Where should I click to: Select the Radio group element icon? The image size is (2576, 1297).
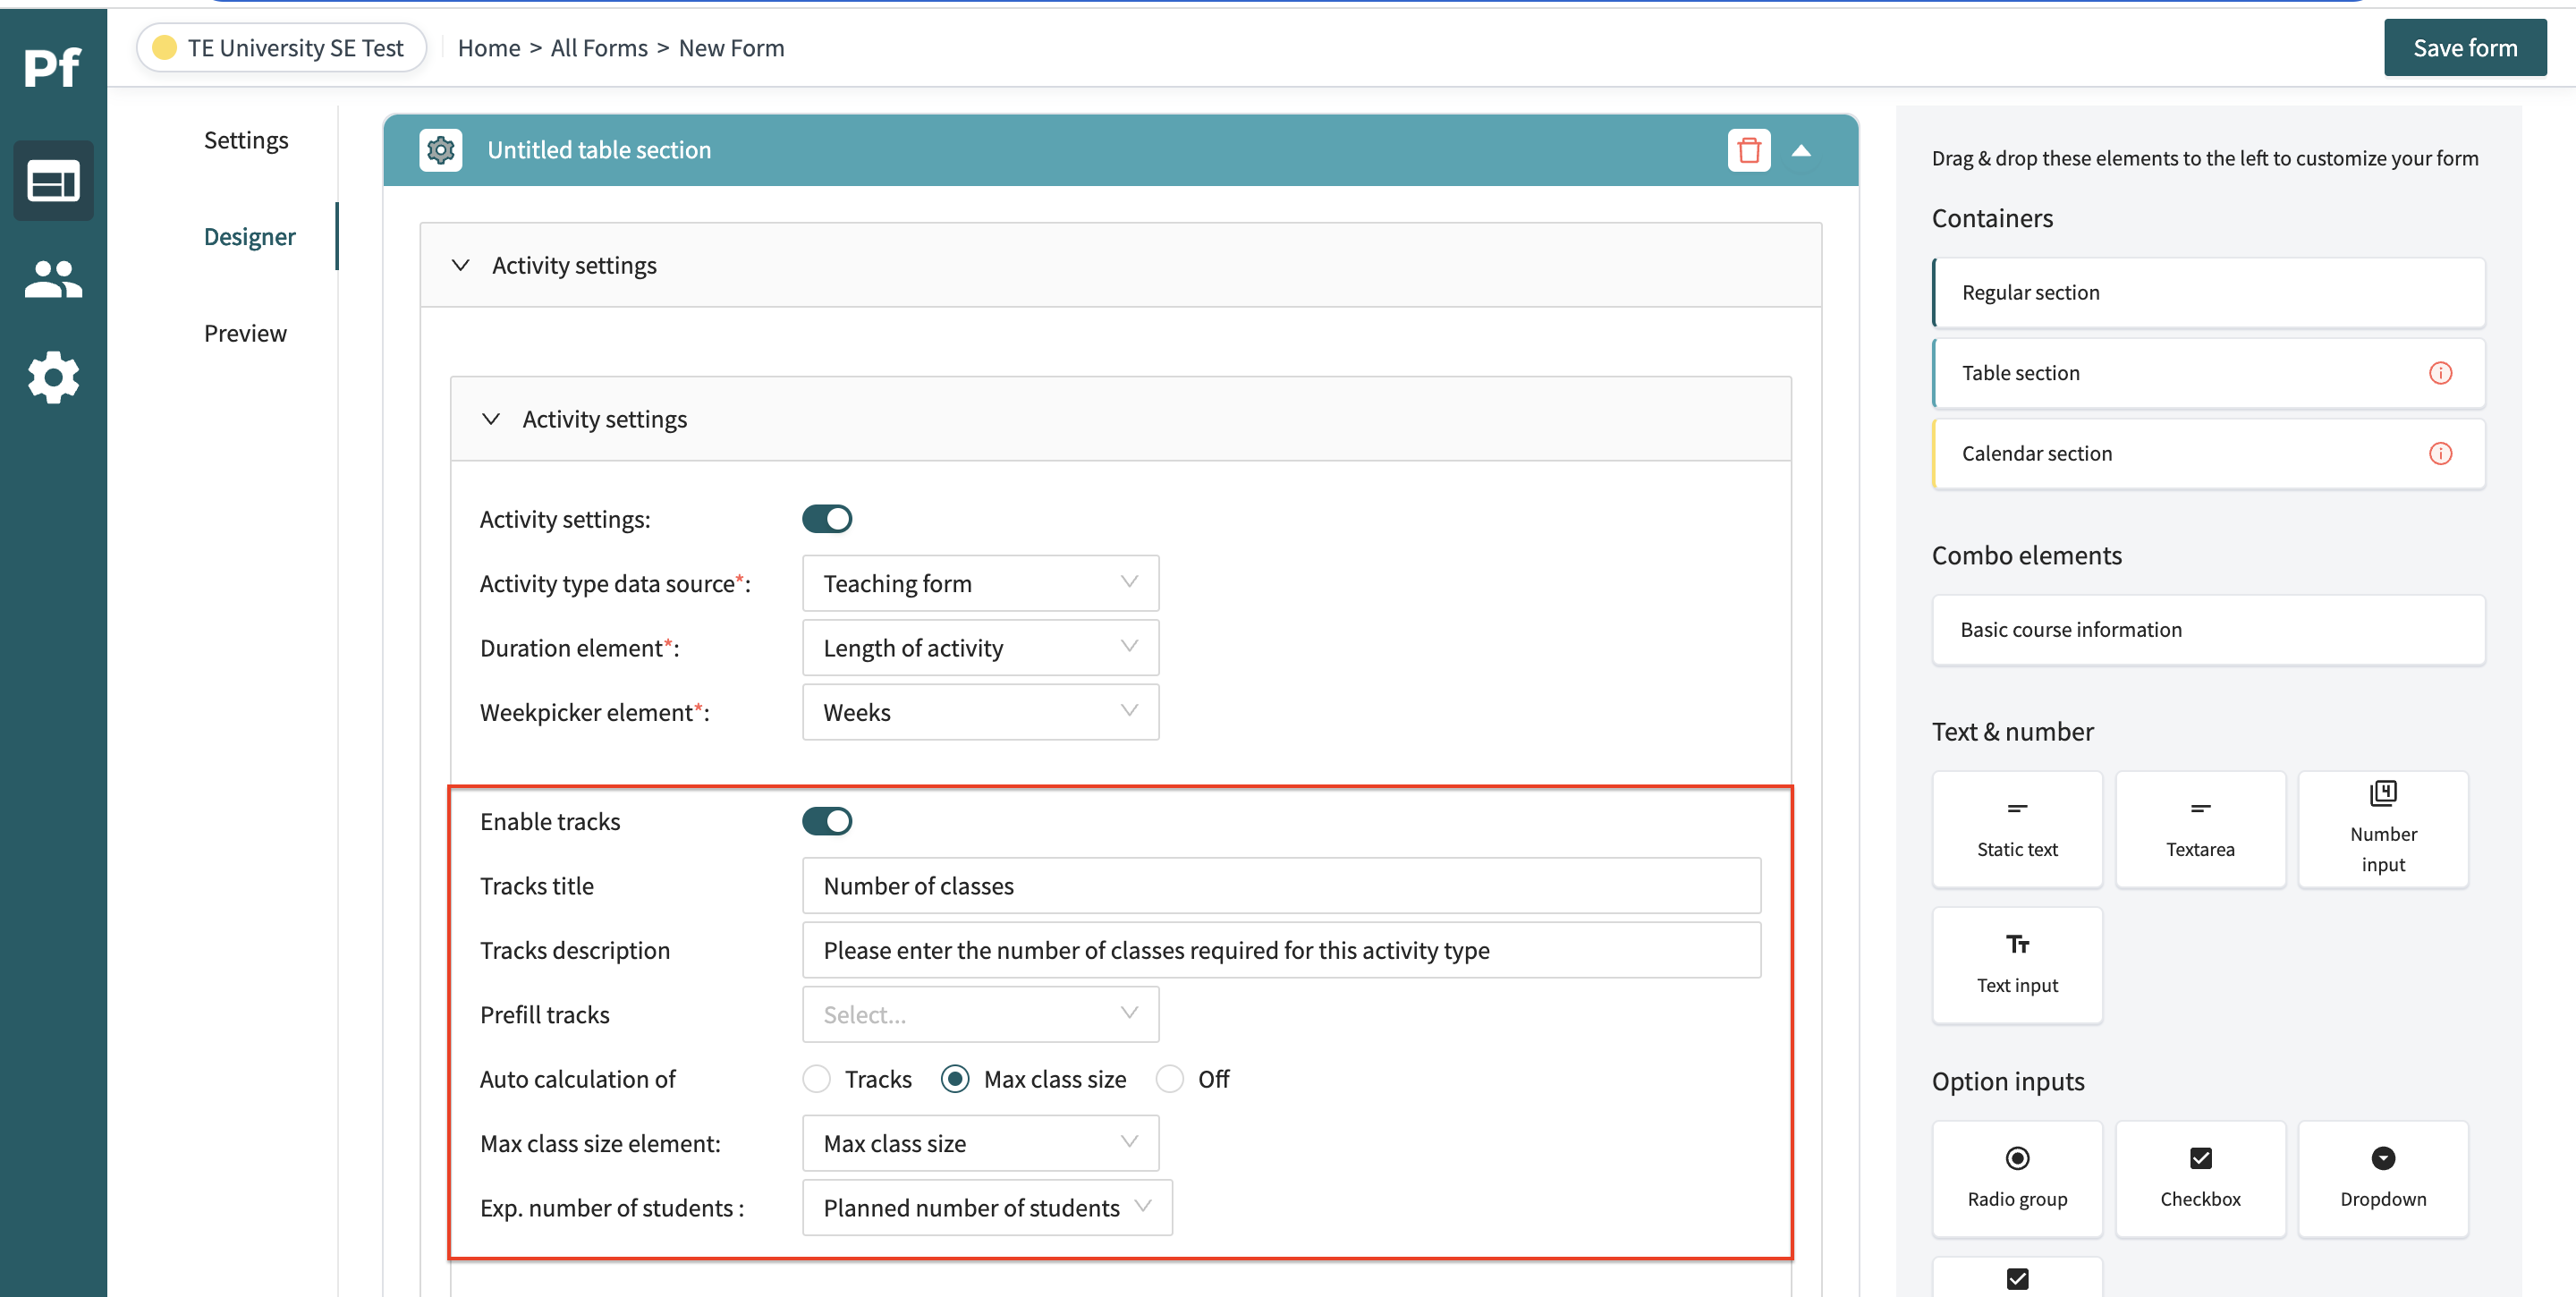[x=2017, y=1158]
